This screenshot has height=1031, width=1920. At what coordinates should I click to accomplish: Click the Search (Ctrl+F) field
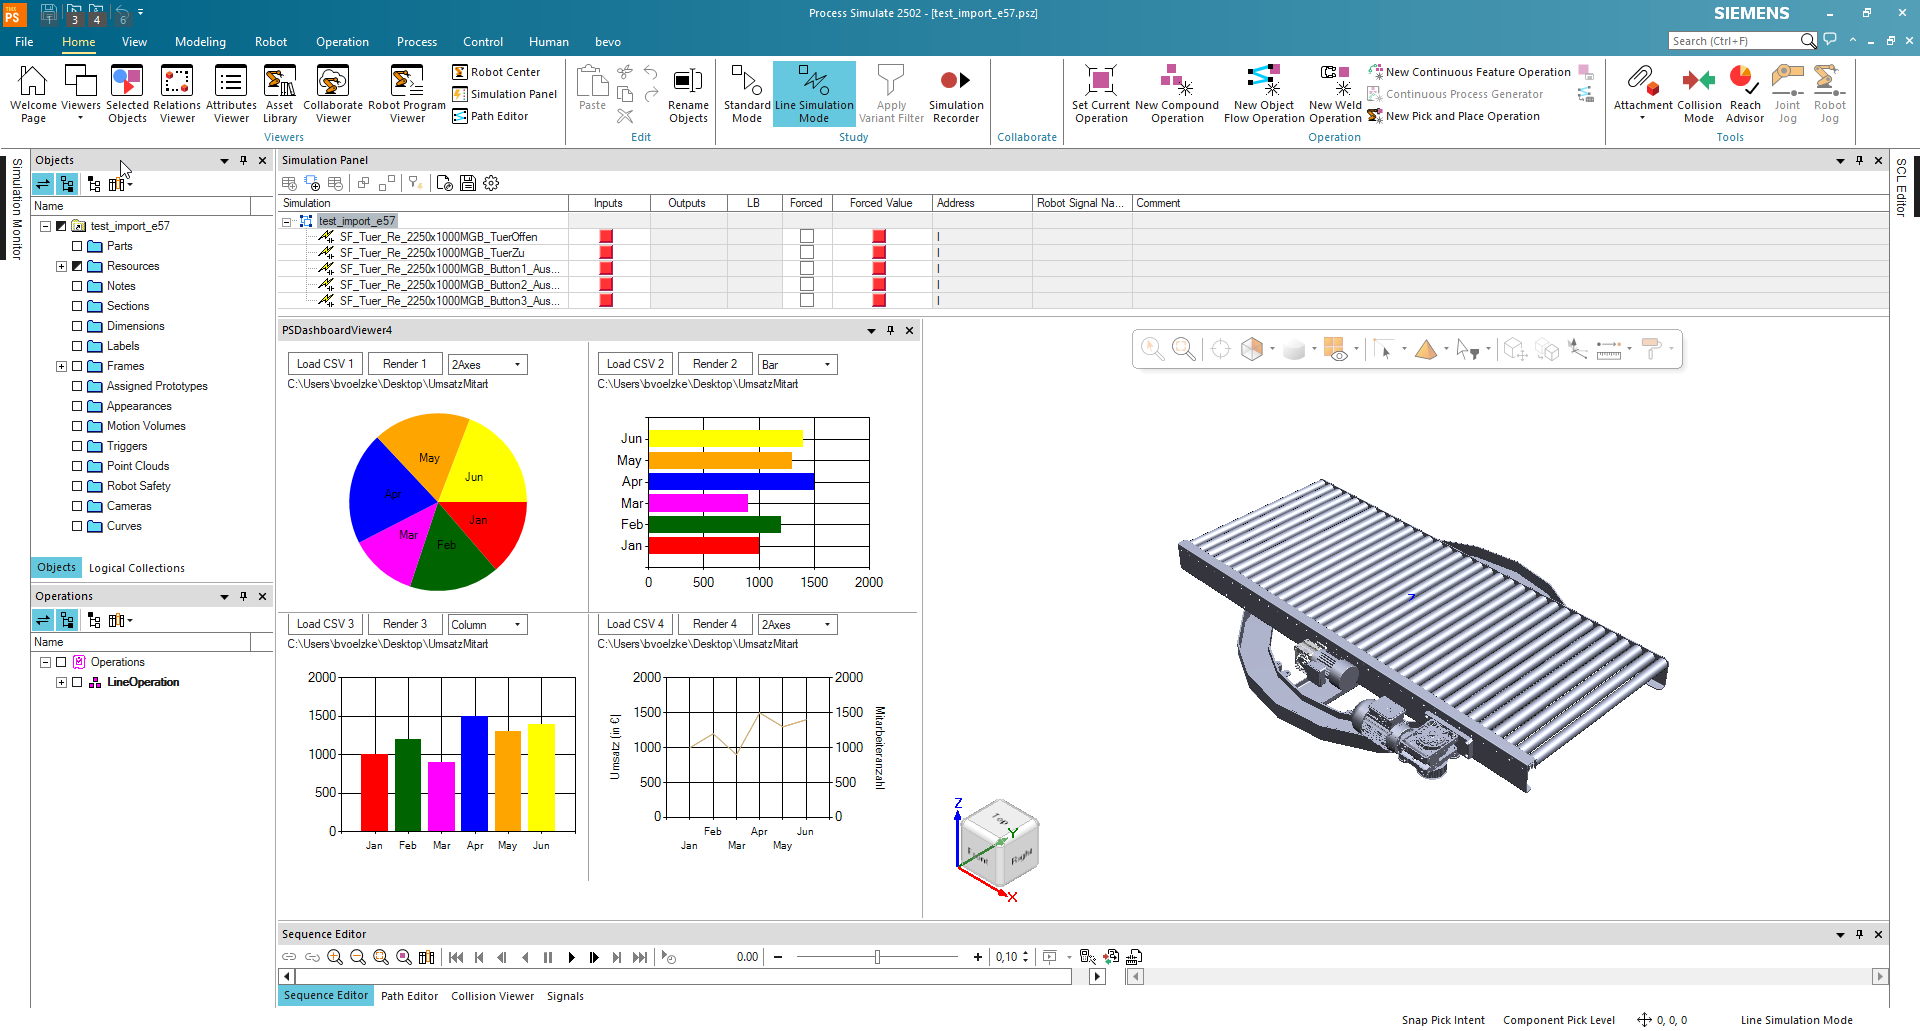(1735, 41)
